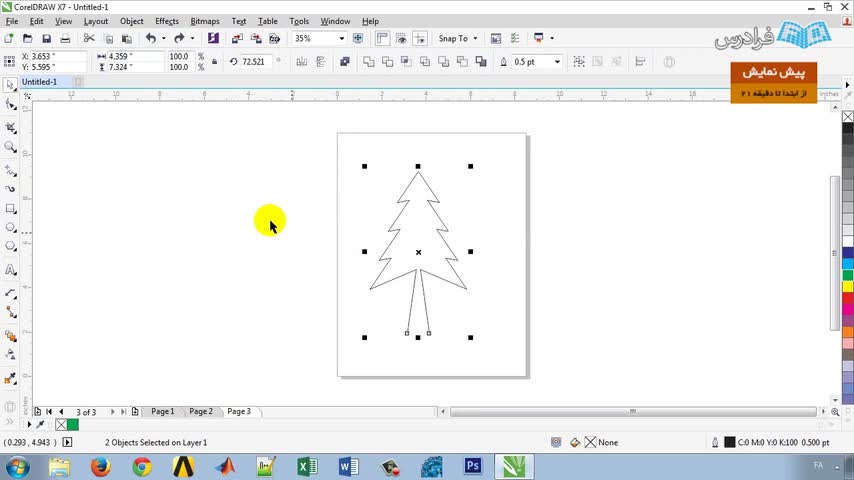Click Align and Distribute icon

(x=640, y=62)
